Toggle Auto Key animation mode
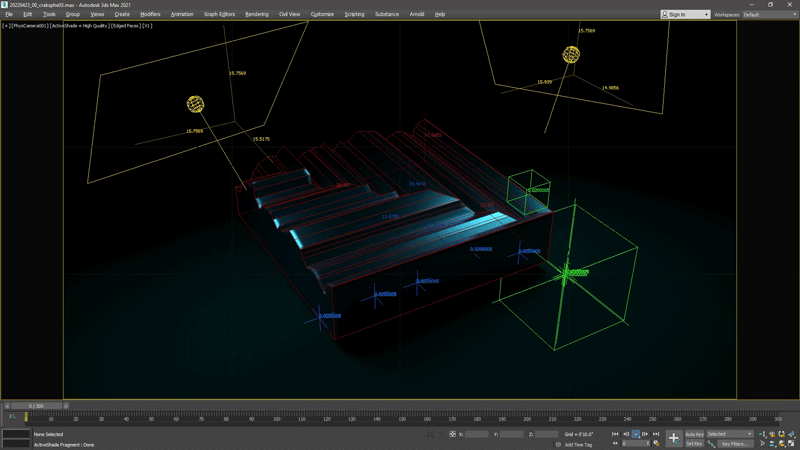The width and height of the screenshot is (800, 450). pos(694,434)
